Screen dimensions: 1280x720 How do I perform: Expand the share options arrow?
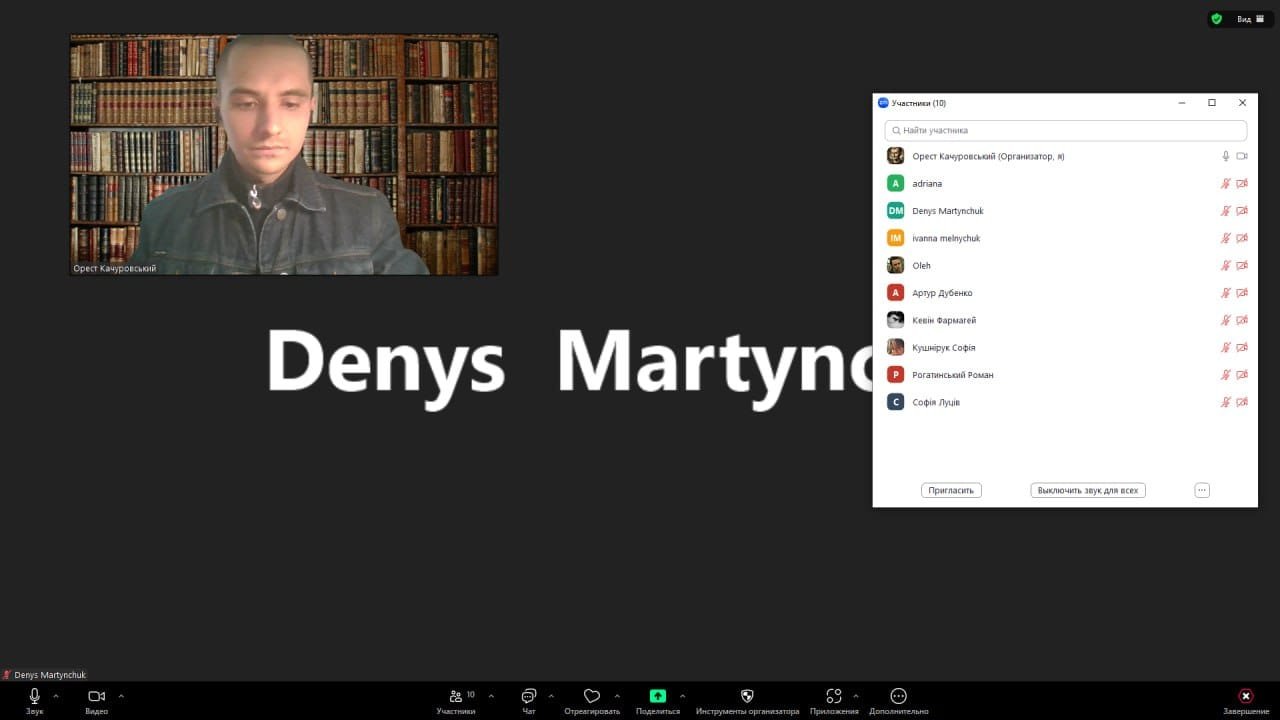click(x=683, y=696)
